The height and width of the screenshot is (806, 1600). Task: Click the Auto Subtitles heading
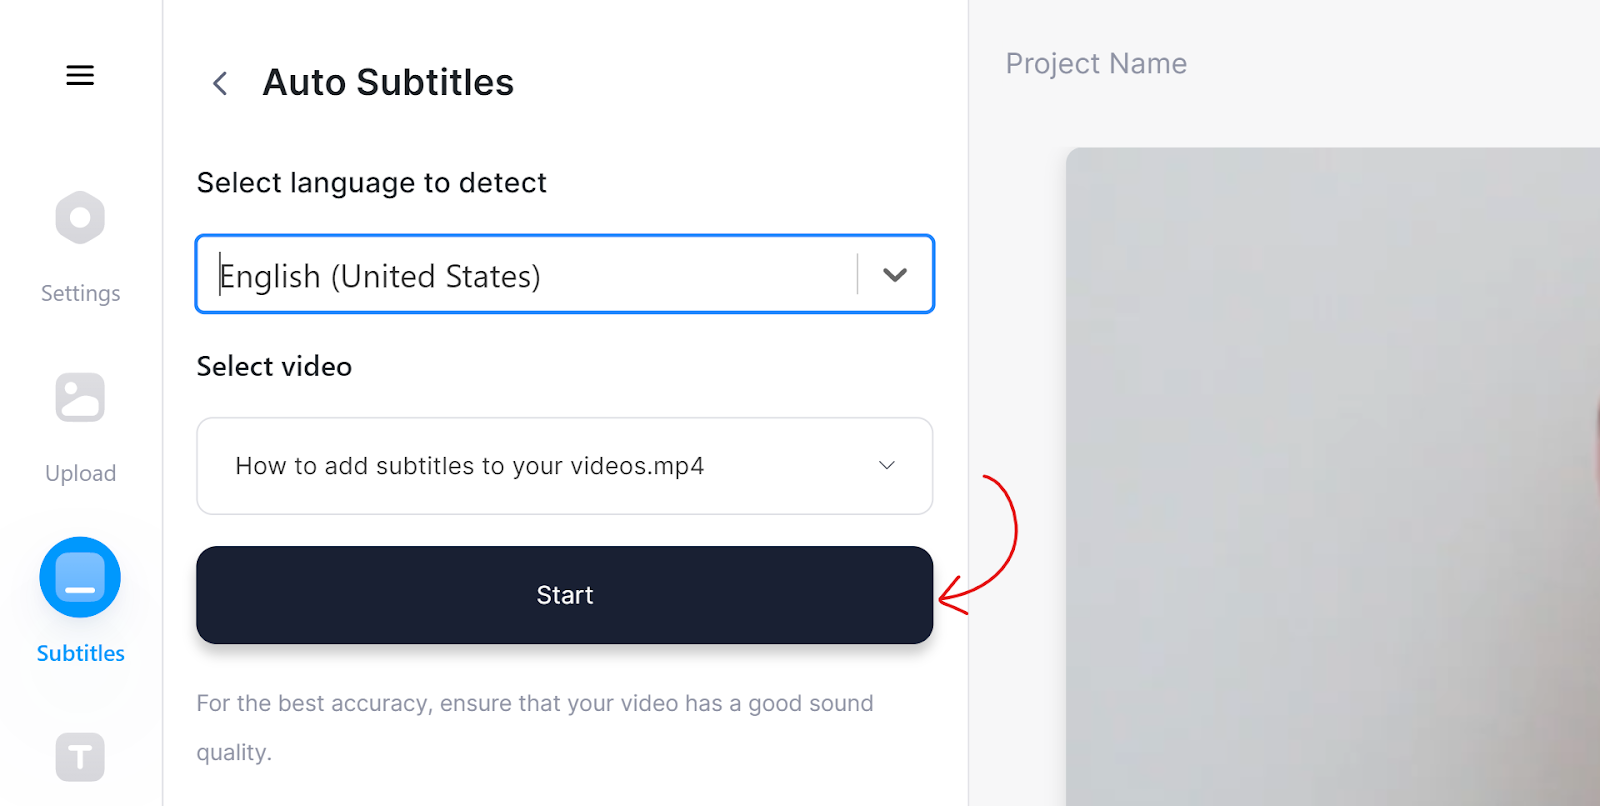pyautogui.click(x=388, y=82)
